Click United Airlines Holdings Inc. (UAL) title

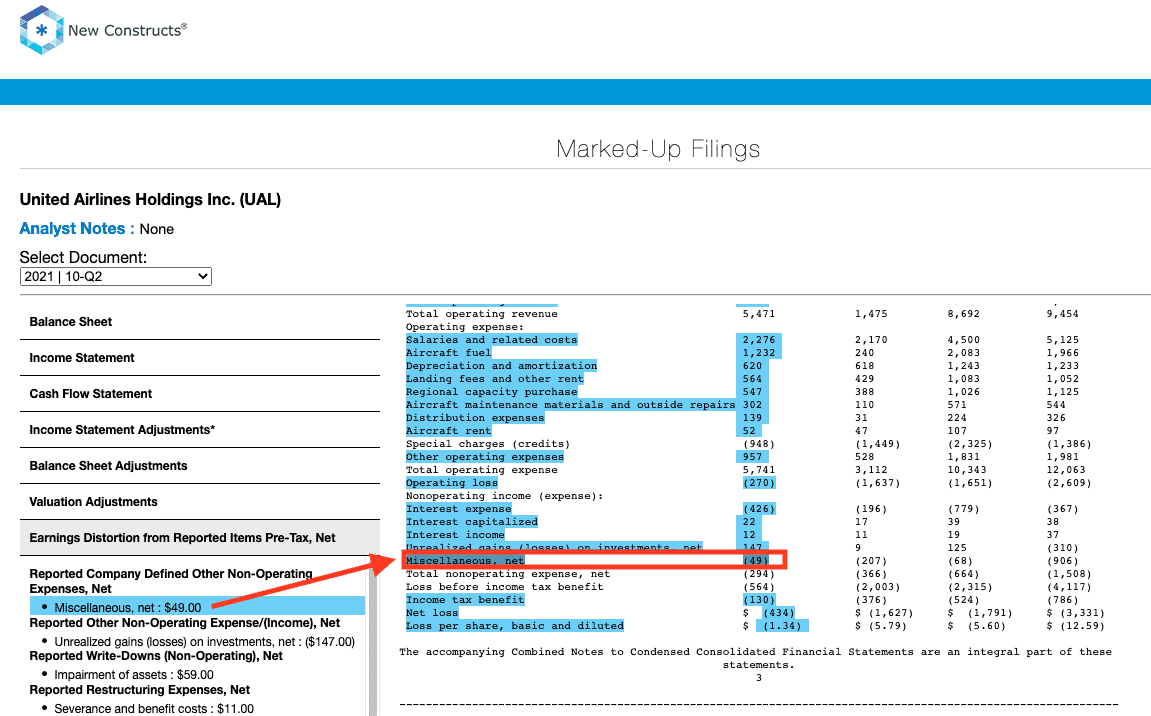click(150, 200)
